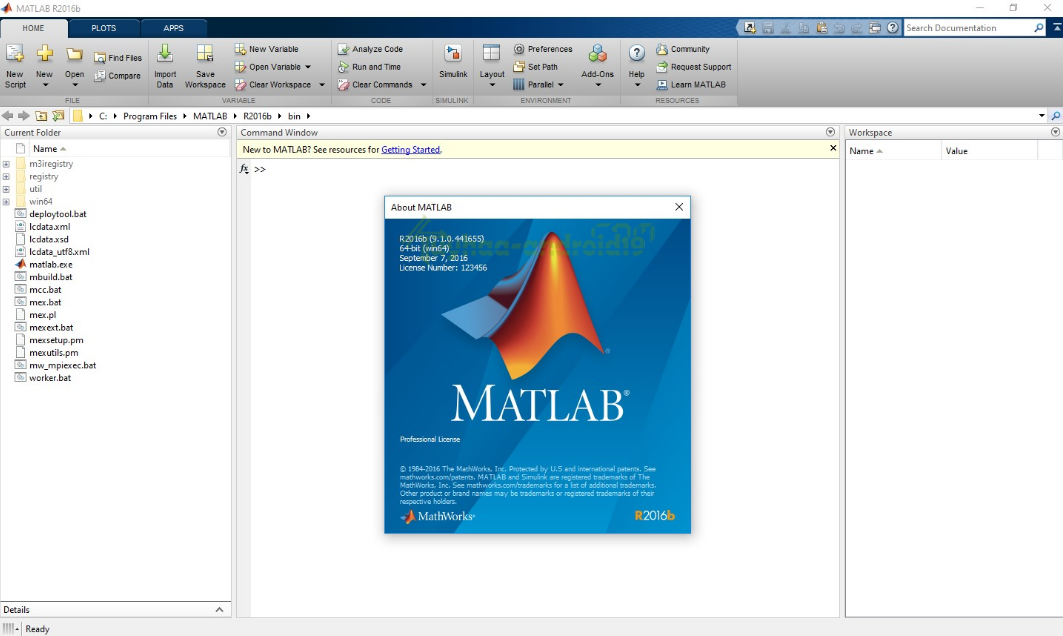This screenshot has width=1063, height=636.
Task: Select deploytool.bat file
Action: coord(58,214)
